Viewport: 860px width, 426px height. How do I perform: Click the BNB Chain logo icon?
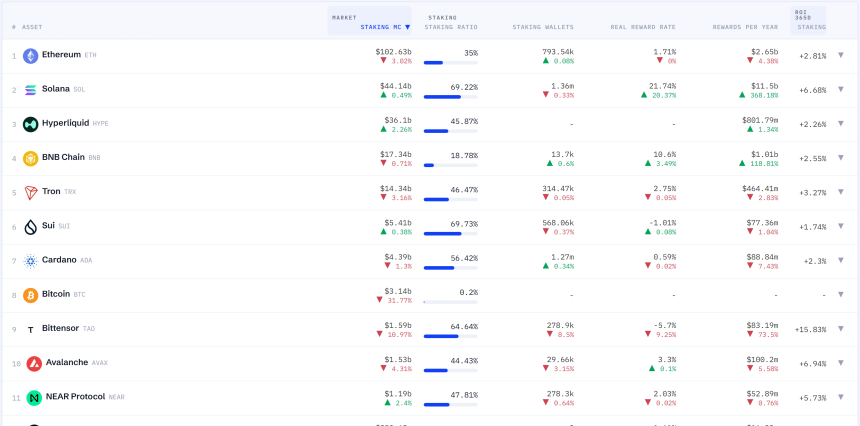[x=30, y=158]
